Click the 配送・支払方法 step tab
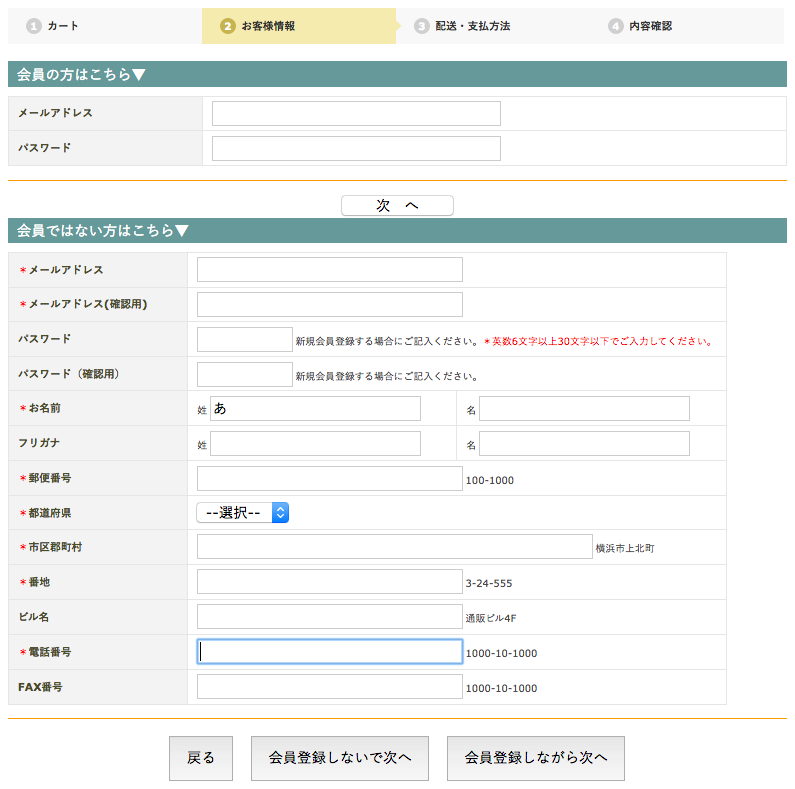 tap(472, 26)
